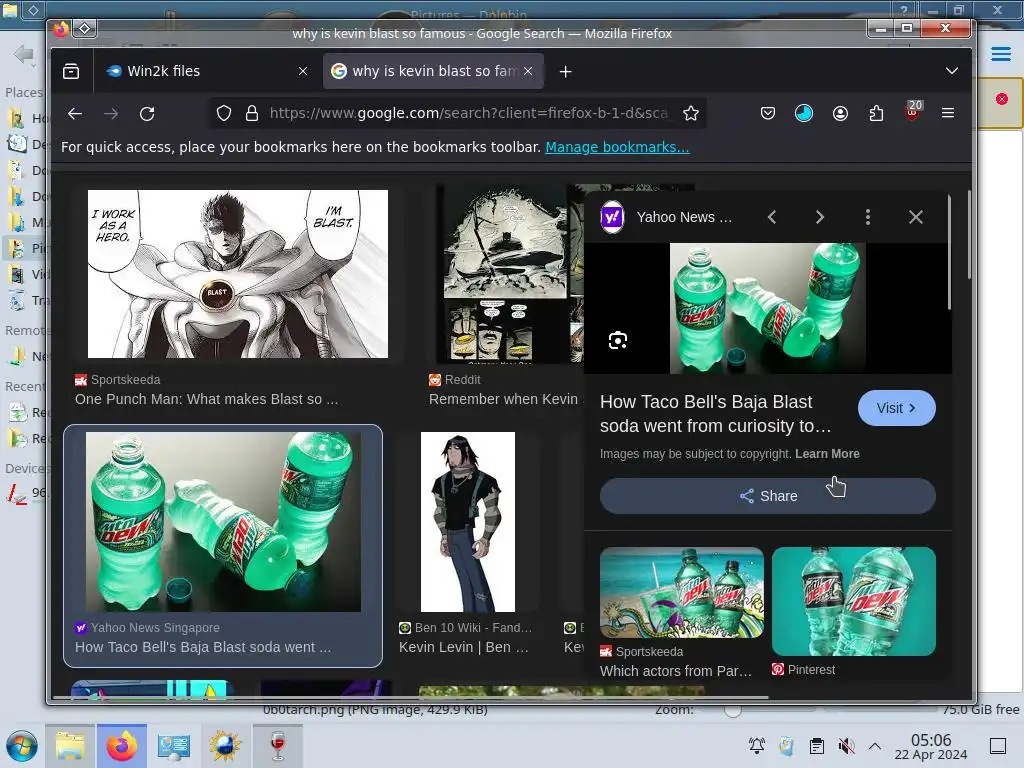Close the image preview panel
Screen dimensions: 1024x768
point(916,217)
